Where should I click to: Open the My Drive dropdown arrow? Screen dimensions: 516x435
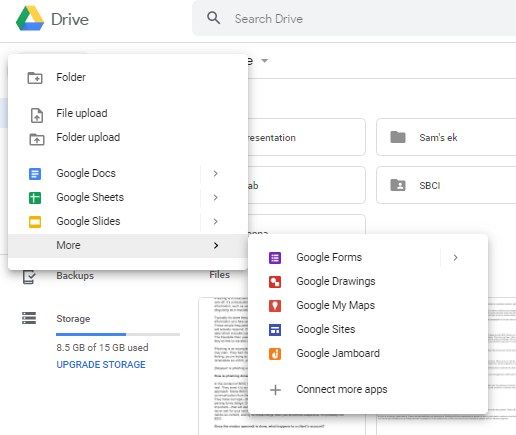pyautogui.click(x=265, y=61)
